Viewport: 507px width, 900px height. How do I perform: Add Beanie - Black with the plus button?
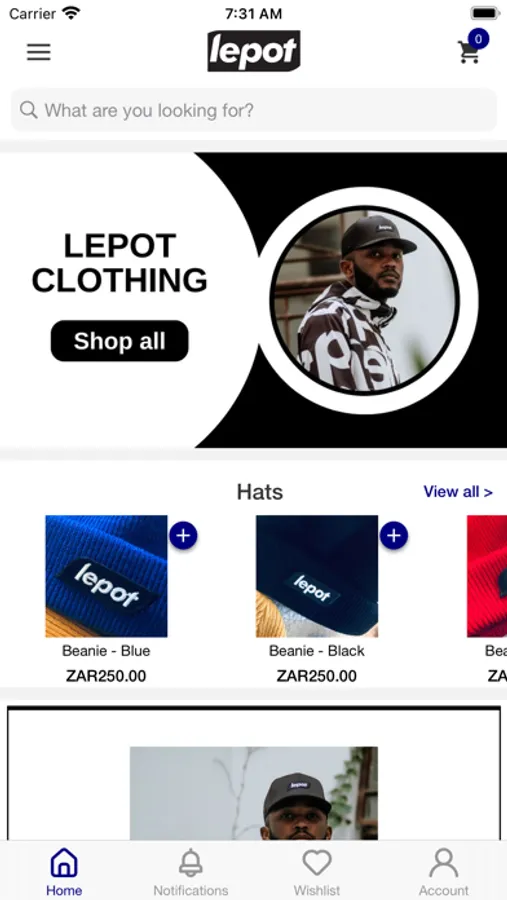(x=394, y=536)
